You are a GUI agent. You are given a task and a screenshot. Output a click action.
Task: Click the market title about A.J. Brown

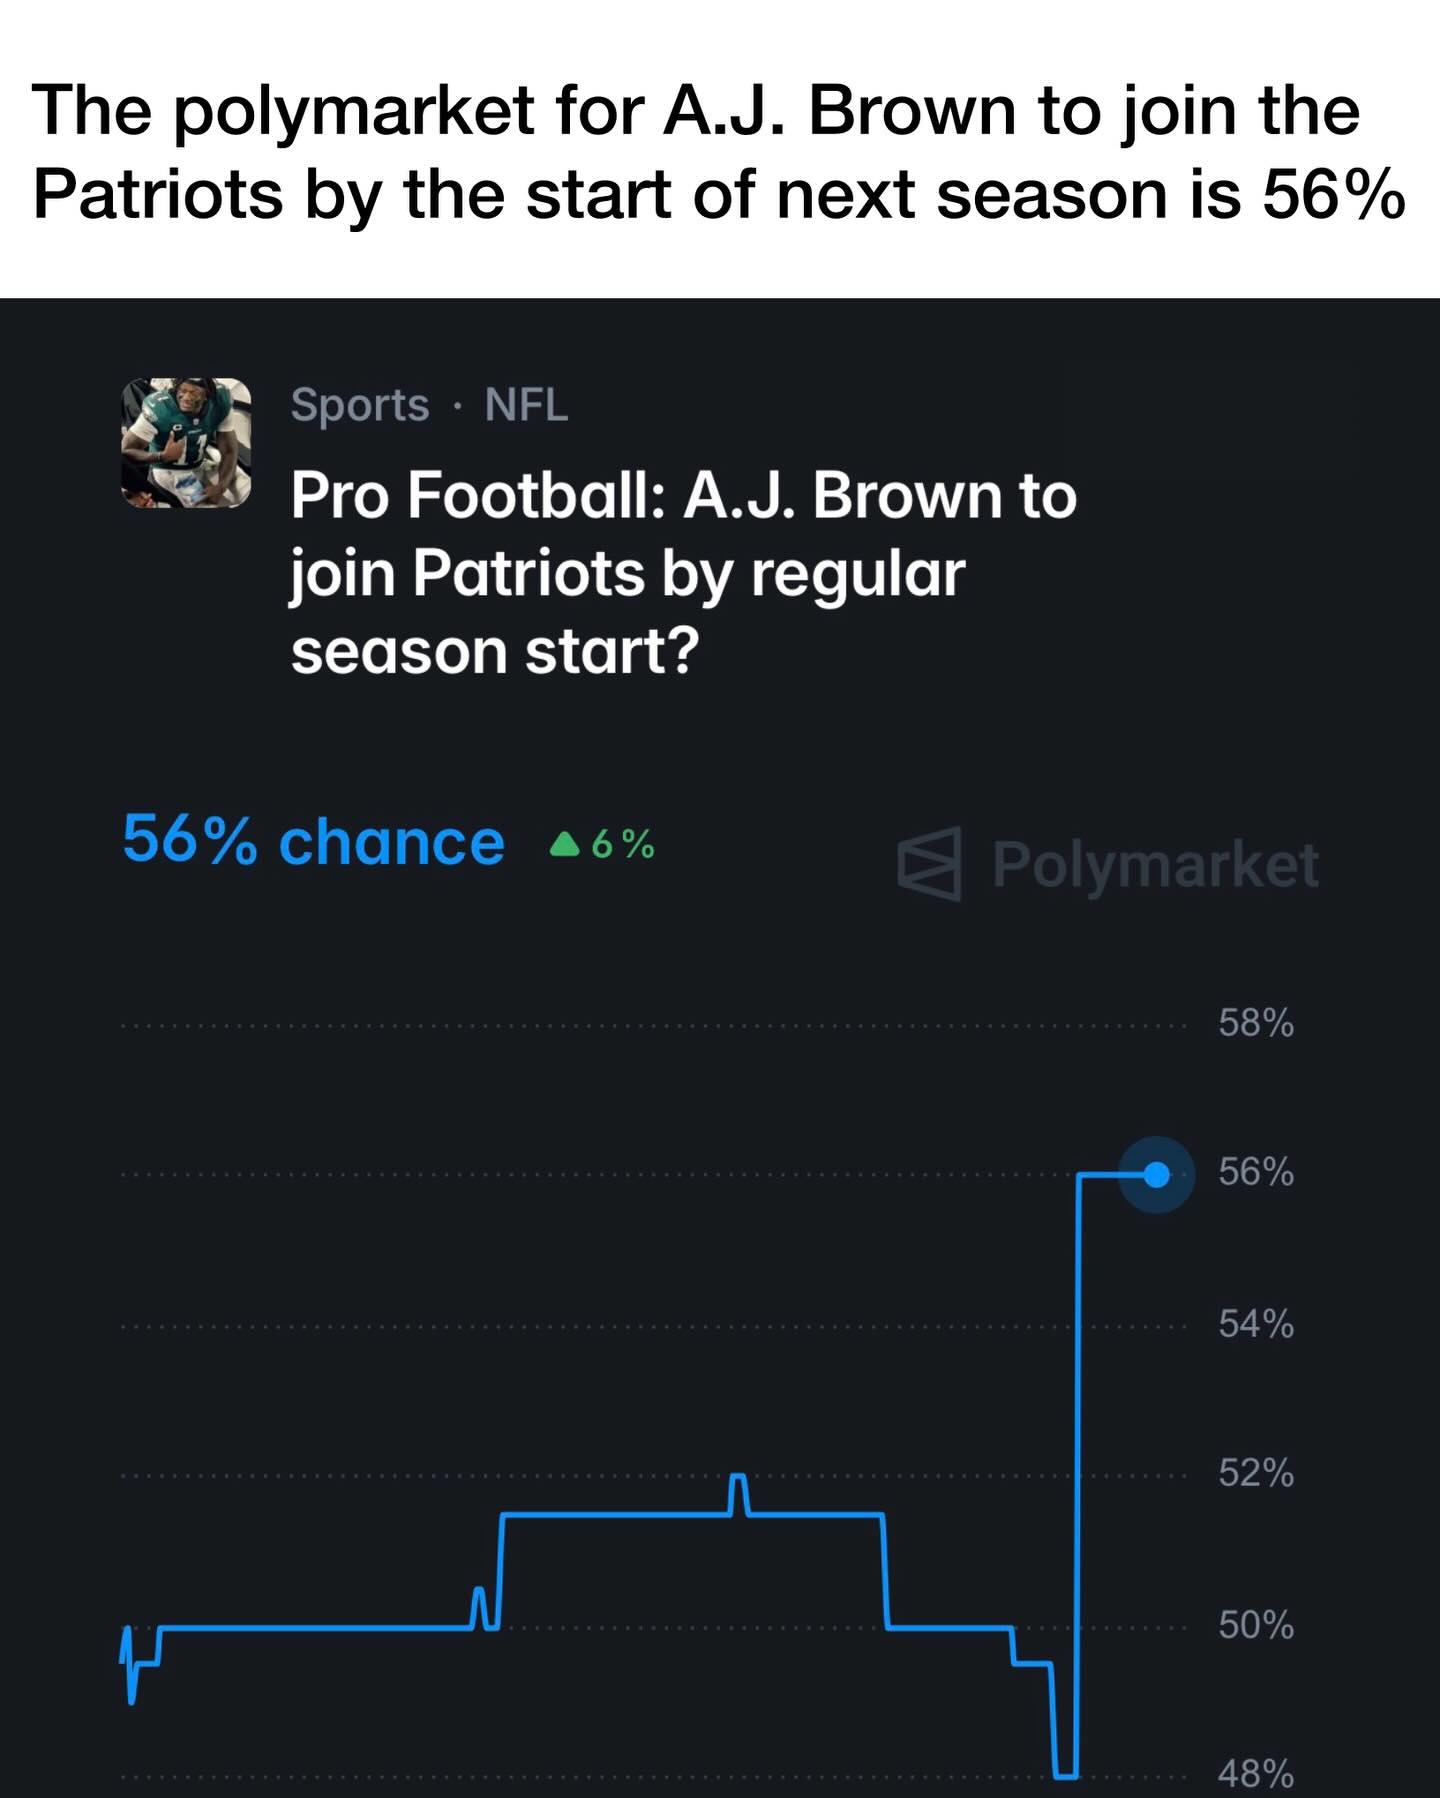683,573
